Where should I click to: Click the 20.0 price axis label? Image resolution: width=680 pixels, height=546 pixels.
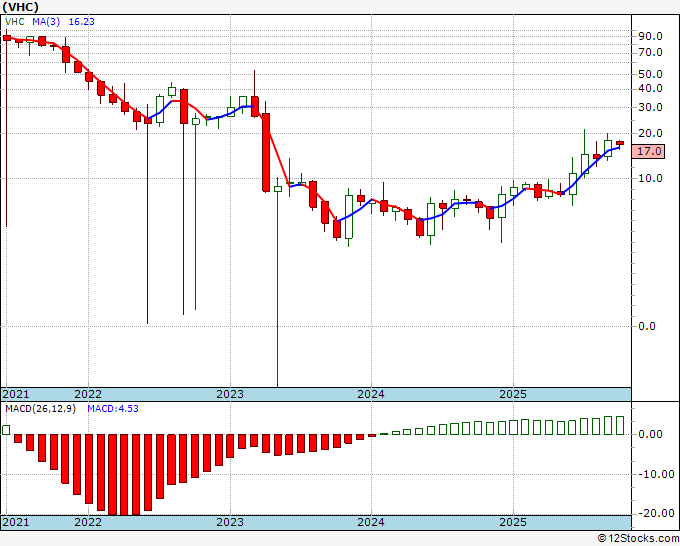click(x=651, y=133)
